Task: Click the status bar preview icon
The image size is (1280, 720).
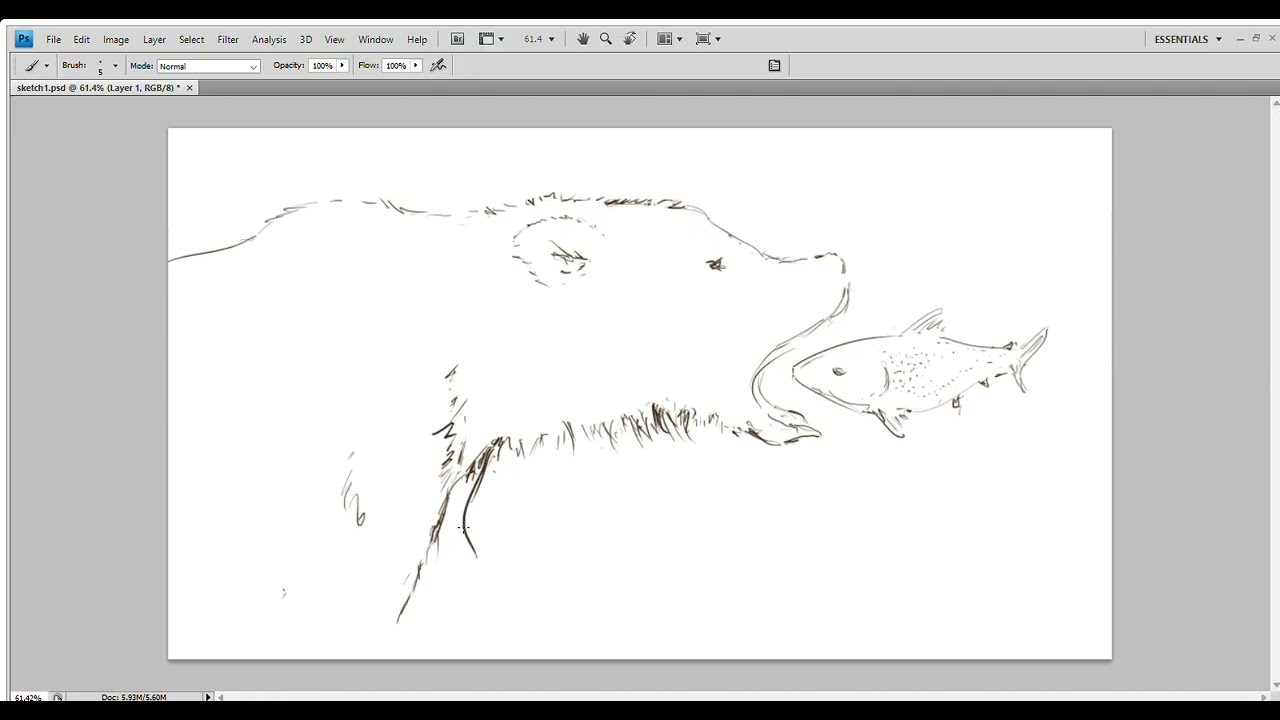Action: click(x=58, y=697)
